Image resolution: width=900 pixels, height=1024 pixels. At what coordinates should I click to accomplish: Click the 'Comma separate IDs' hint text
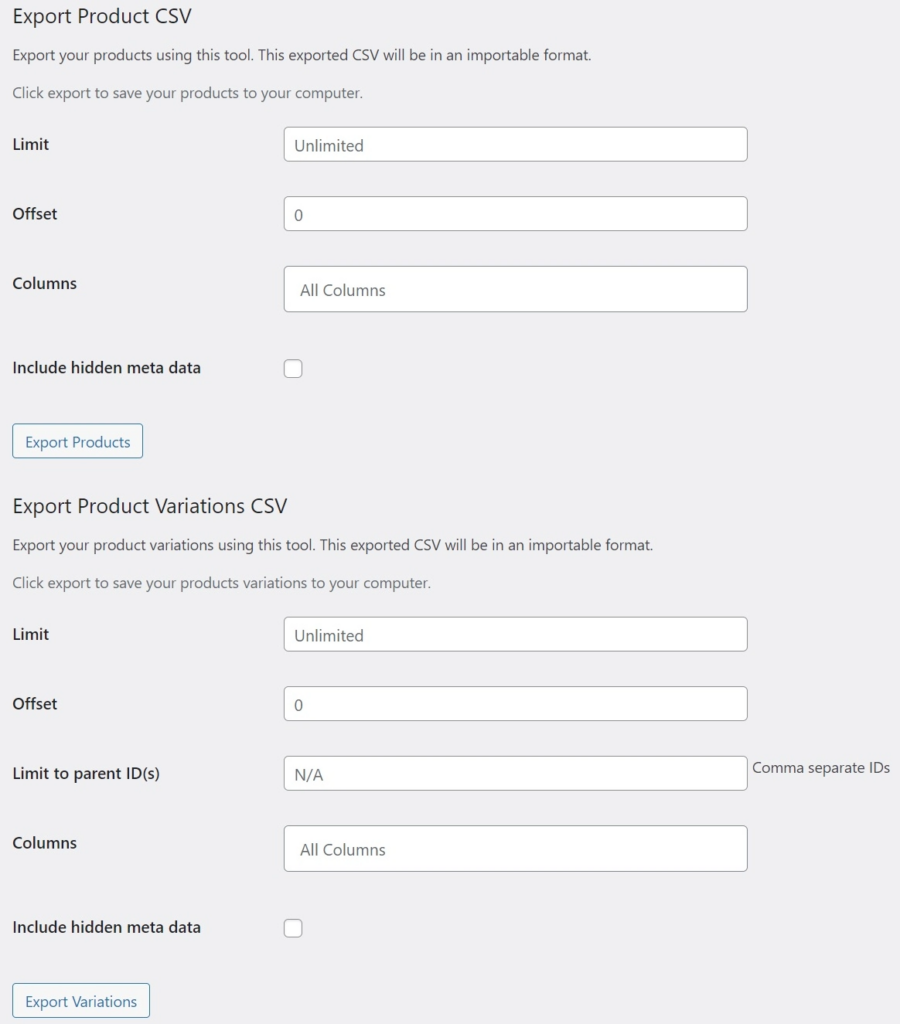tap(821, 768)
